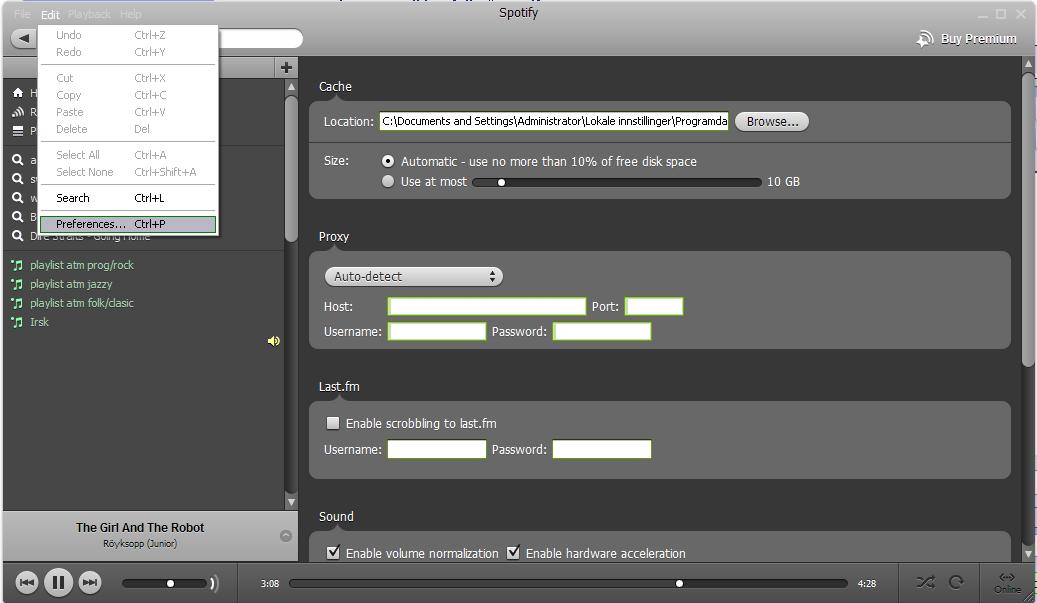Choose Preferences from the Edit menu

pyautogui.click(x=128, y=224)
